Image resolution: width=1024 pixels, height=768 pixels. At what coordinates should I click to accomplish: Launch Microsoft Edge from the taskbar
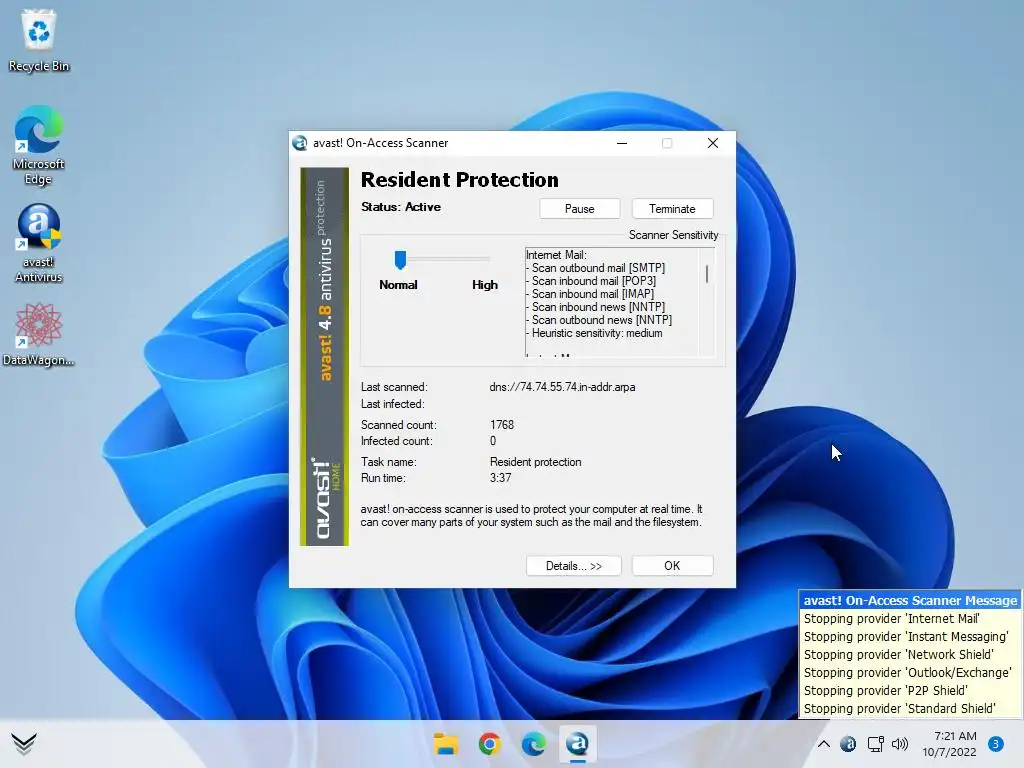[534, 744]
